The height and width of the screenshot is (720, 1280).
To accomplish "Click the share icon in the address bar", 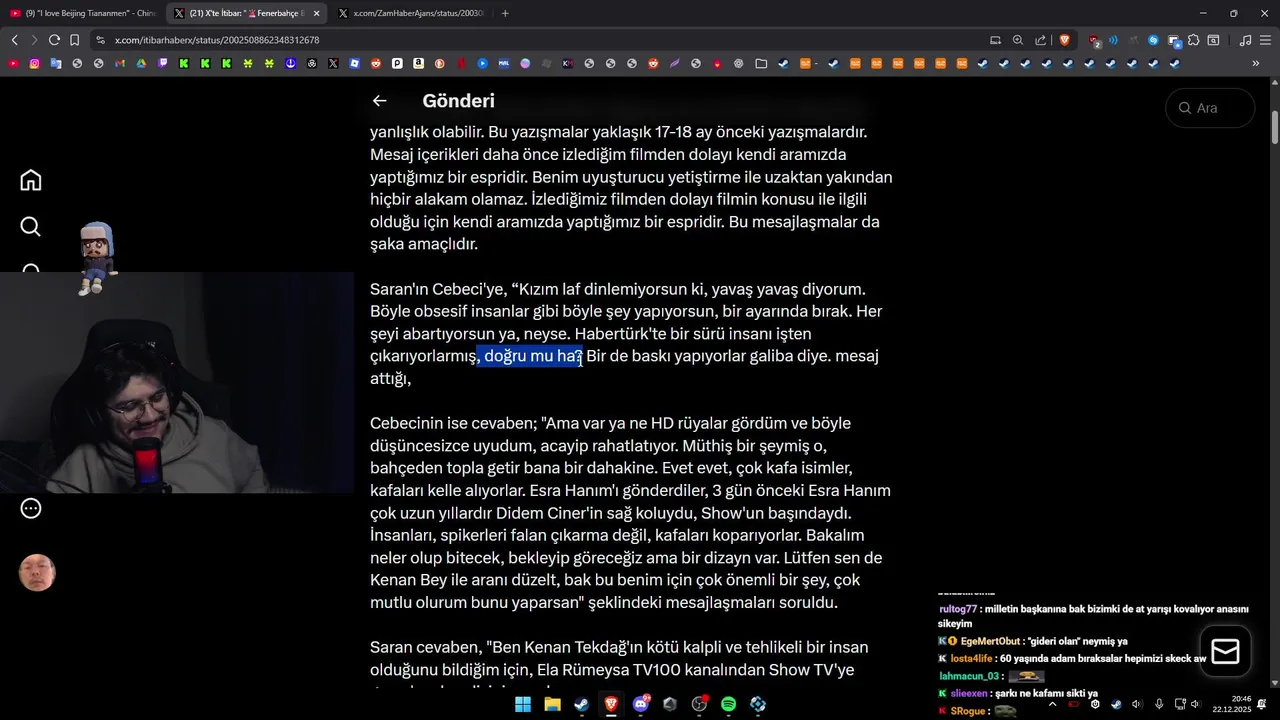I will click(1040, 40).
